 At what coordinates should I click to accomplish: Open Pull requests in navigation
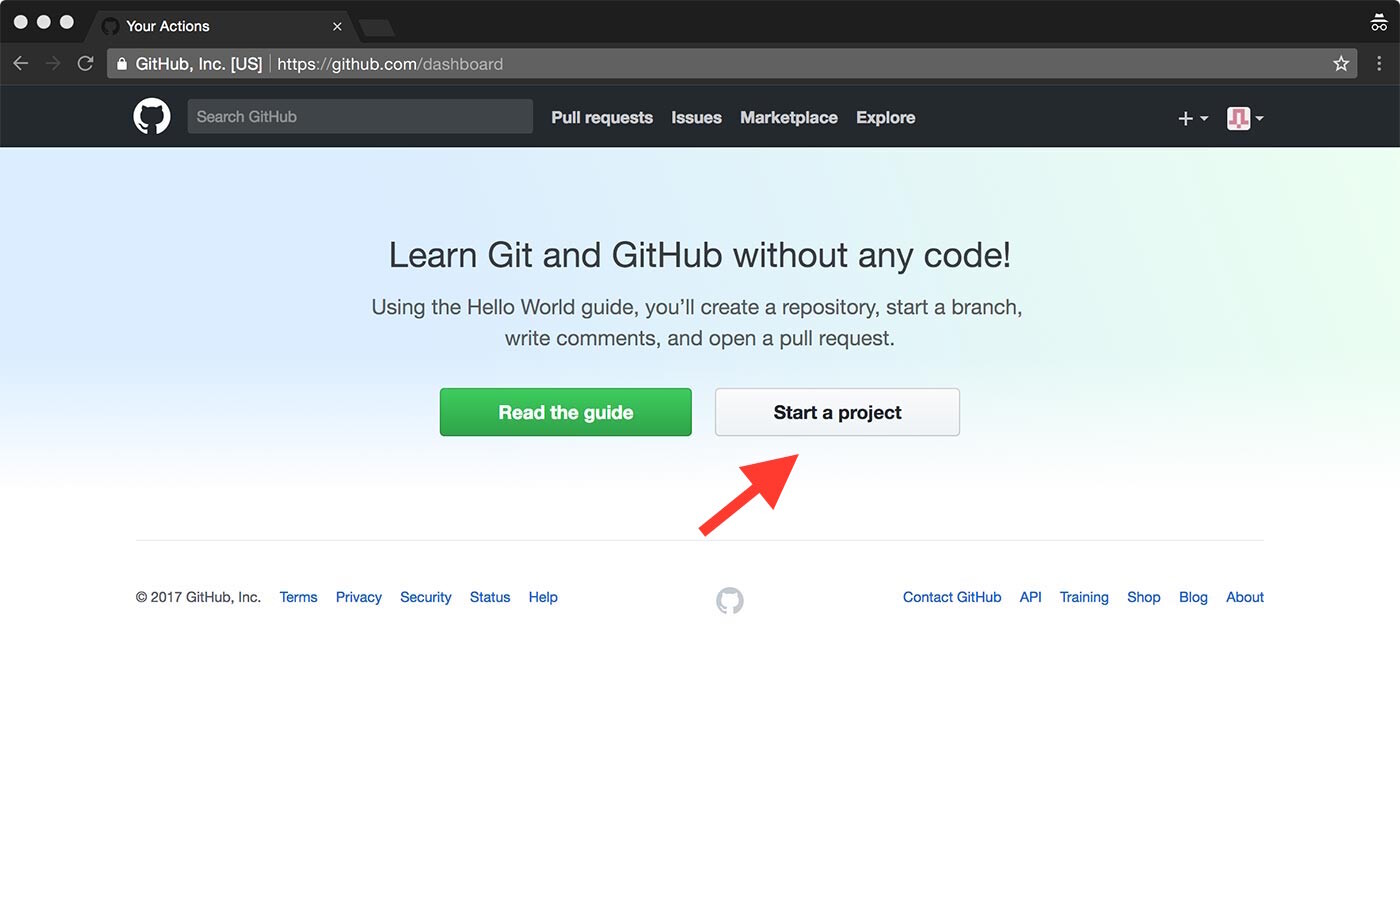pos(602,117)
